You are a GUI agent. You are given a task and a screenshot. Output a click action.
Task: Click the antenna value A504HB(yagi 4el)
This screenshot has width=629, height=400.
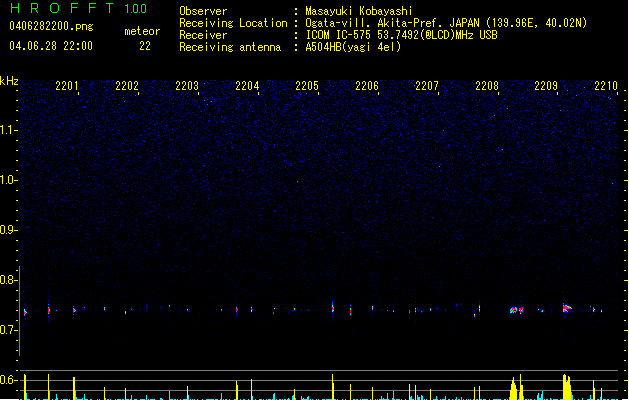click(x=353, y=47)
